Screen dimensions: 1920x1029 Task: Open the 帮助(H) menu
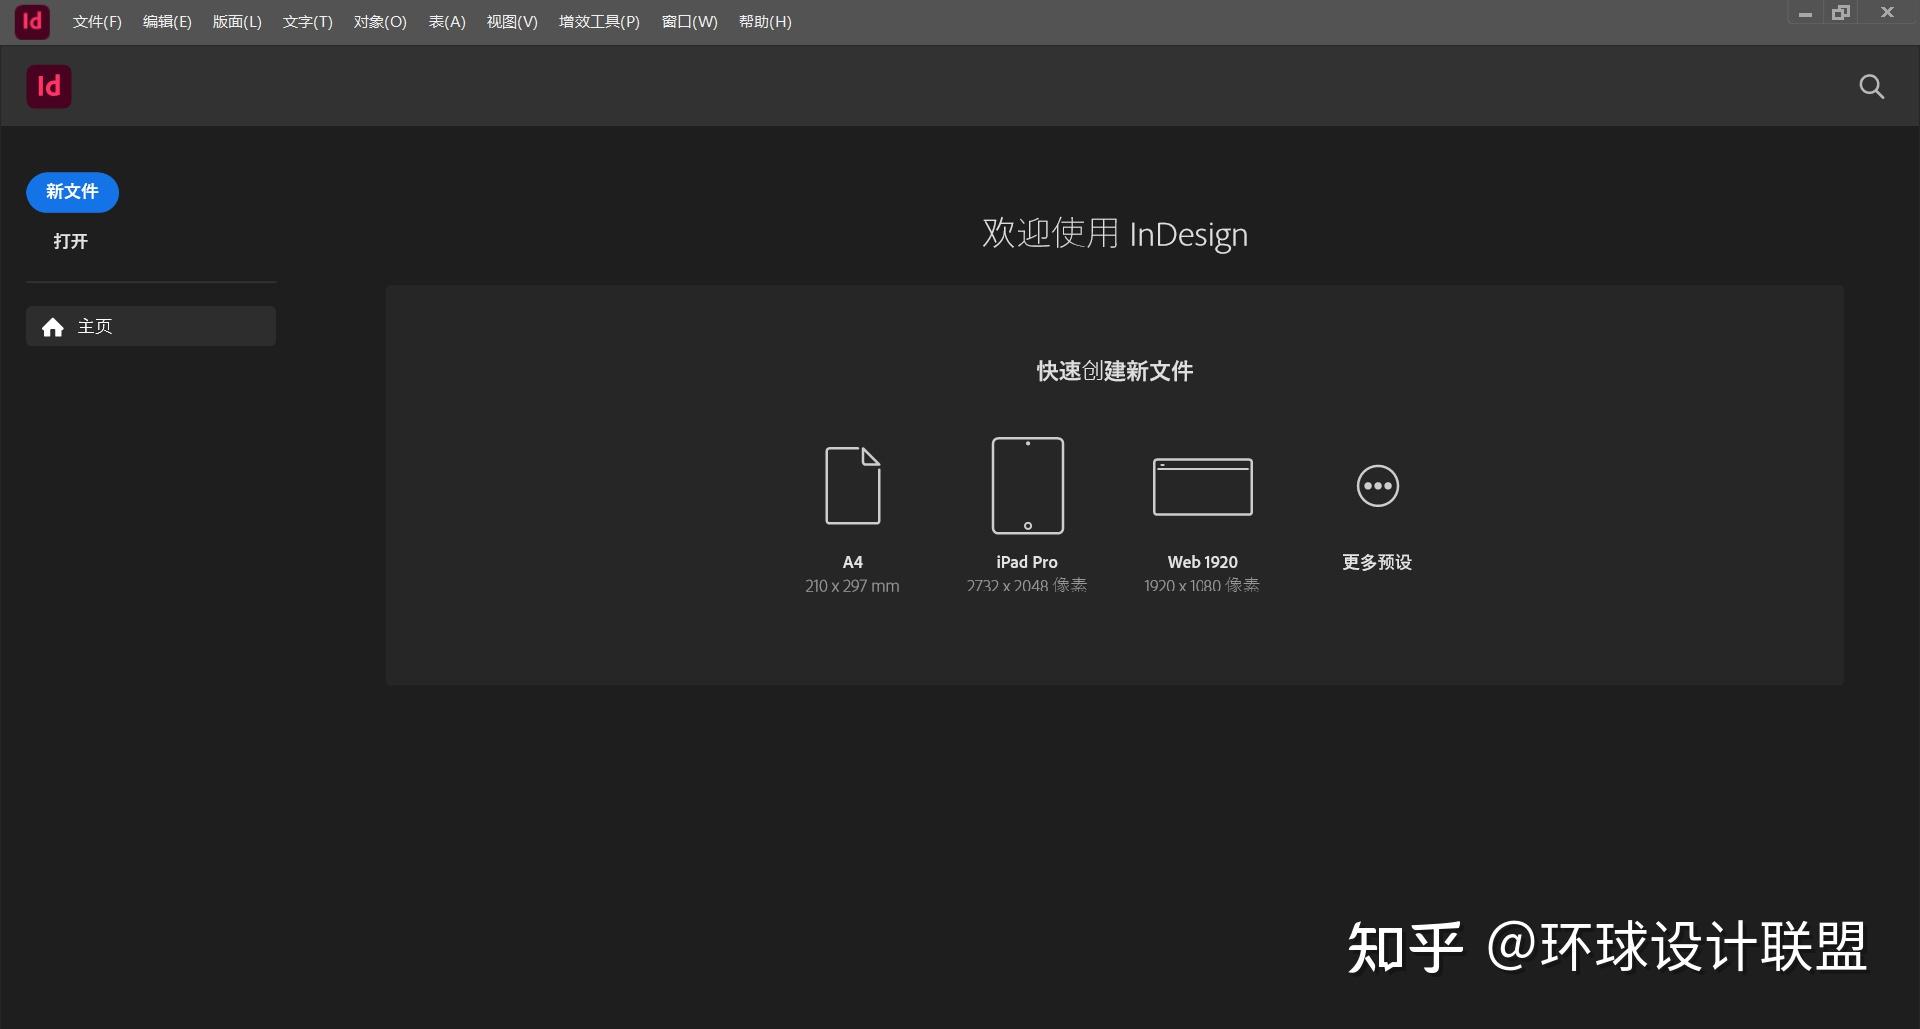click(x=764, y=21)
